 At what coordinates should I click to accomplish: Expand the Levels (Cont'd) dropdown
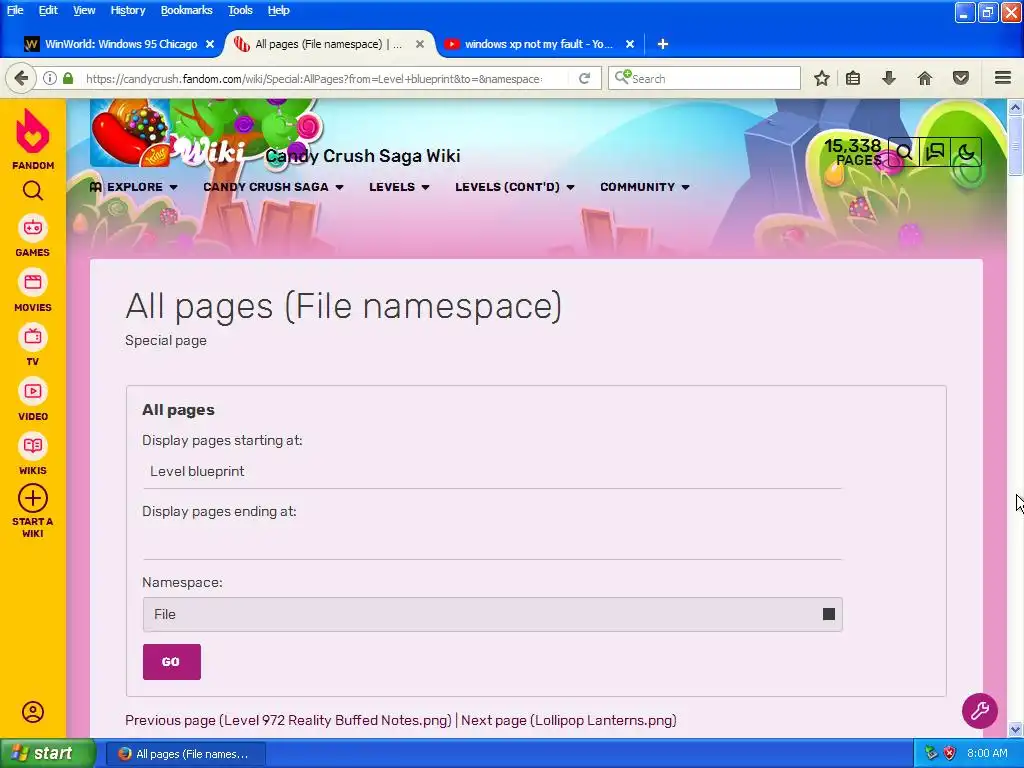[515, 187]
